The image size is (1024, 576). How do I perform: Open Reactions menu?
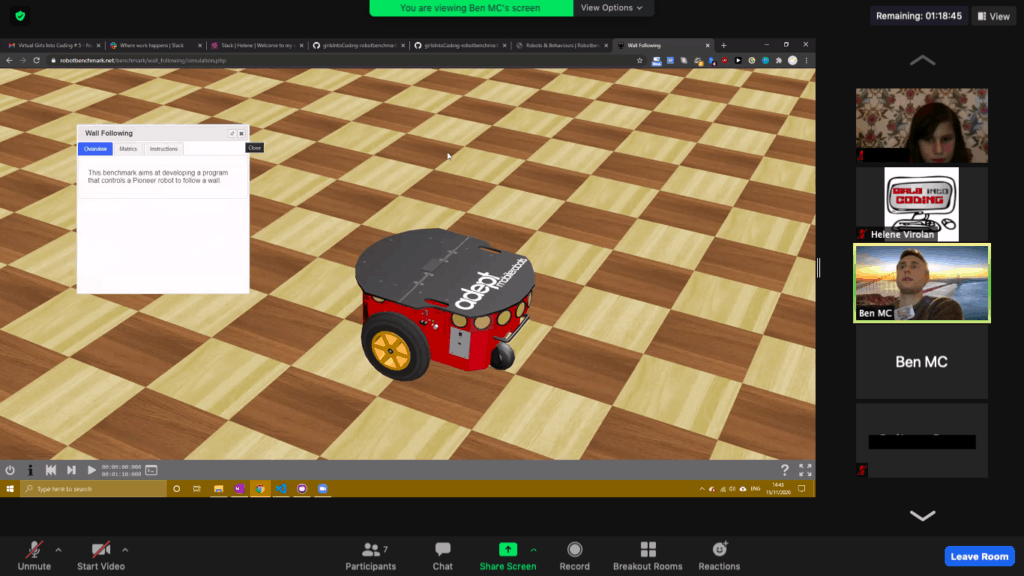(719, 556)
